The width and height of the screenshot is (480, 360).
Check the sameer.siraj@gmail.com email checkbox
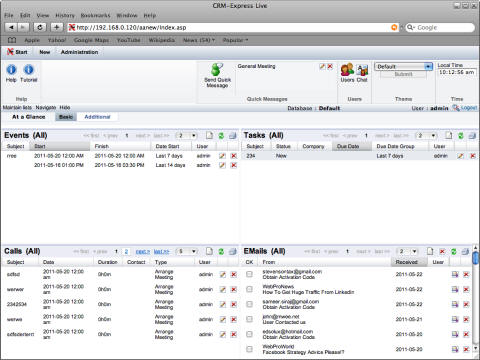coord(249,304)
